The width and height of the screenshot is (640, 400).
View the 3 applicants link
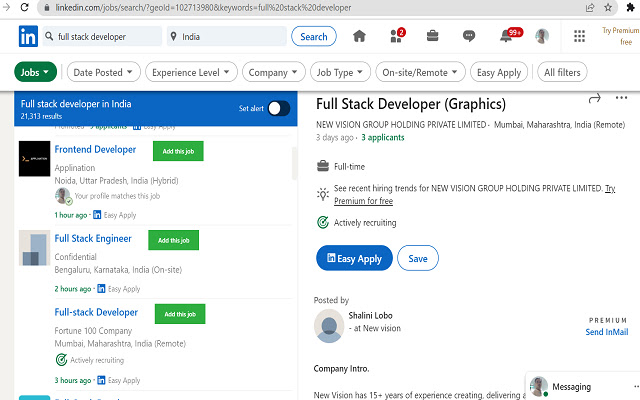coord(382,138)
